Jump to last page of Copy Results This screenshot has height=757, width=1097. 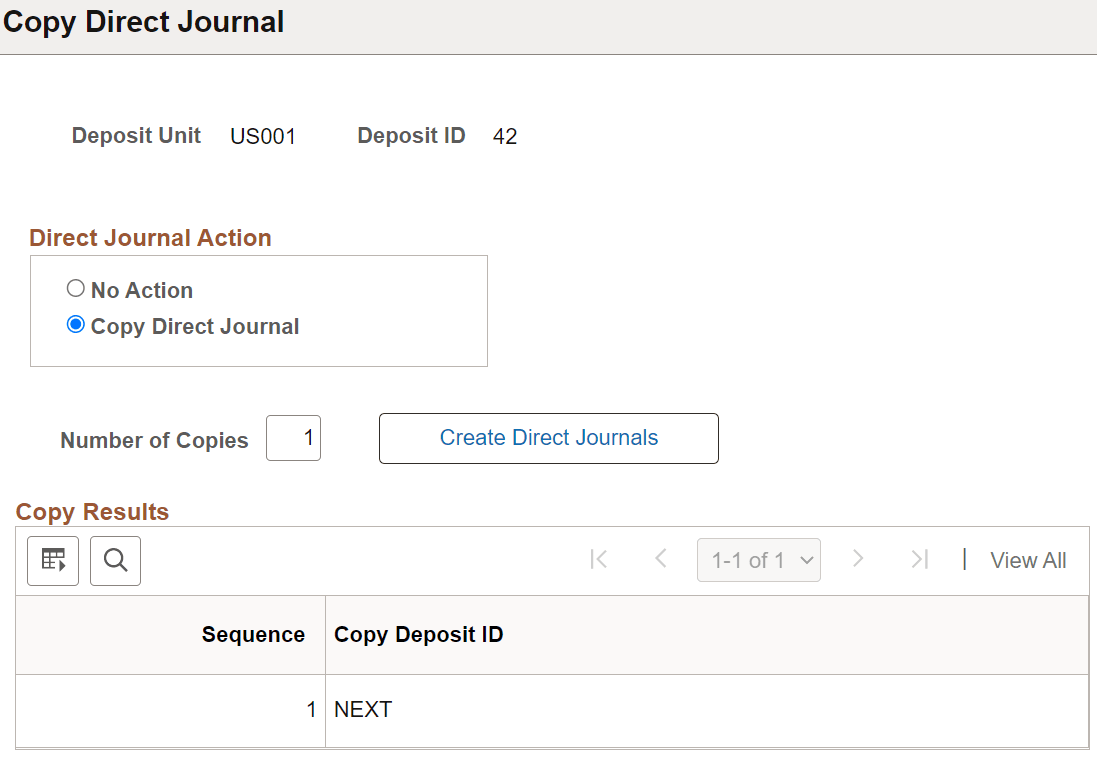(x=919, y=560)
